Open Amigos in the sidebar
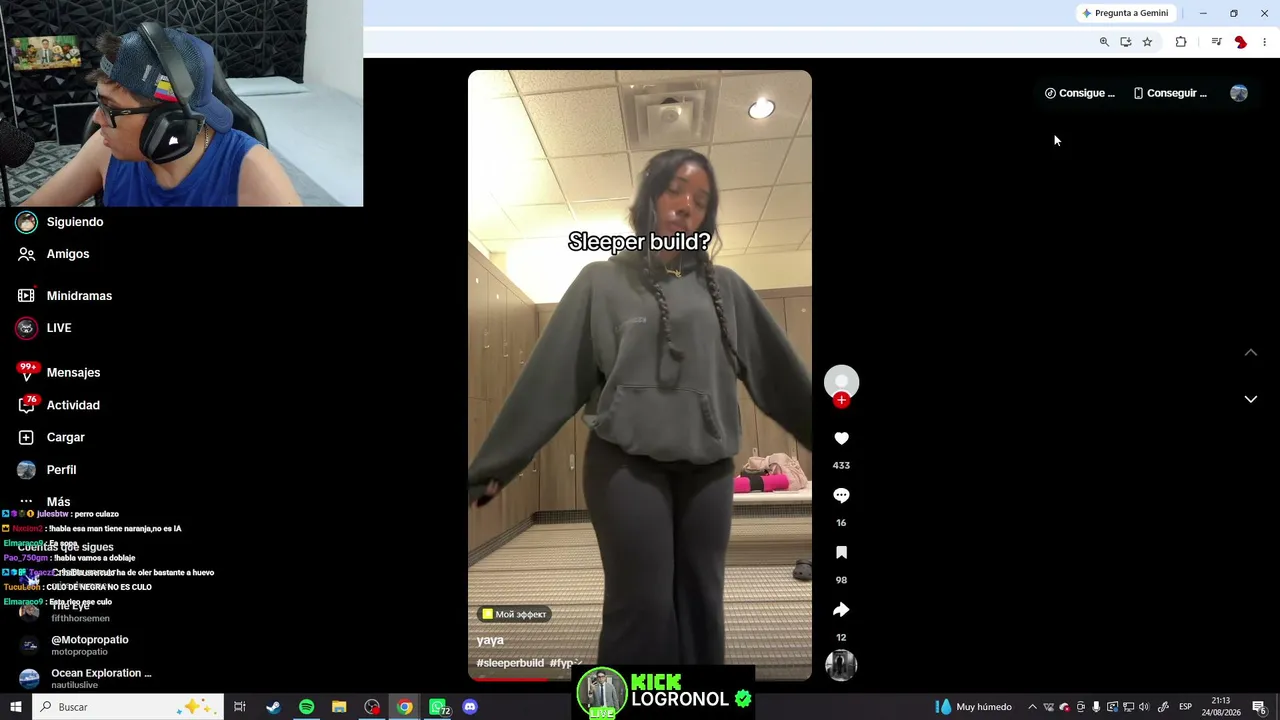 pos(54,254)
